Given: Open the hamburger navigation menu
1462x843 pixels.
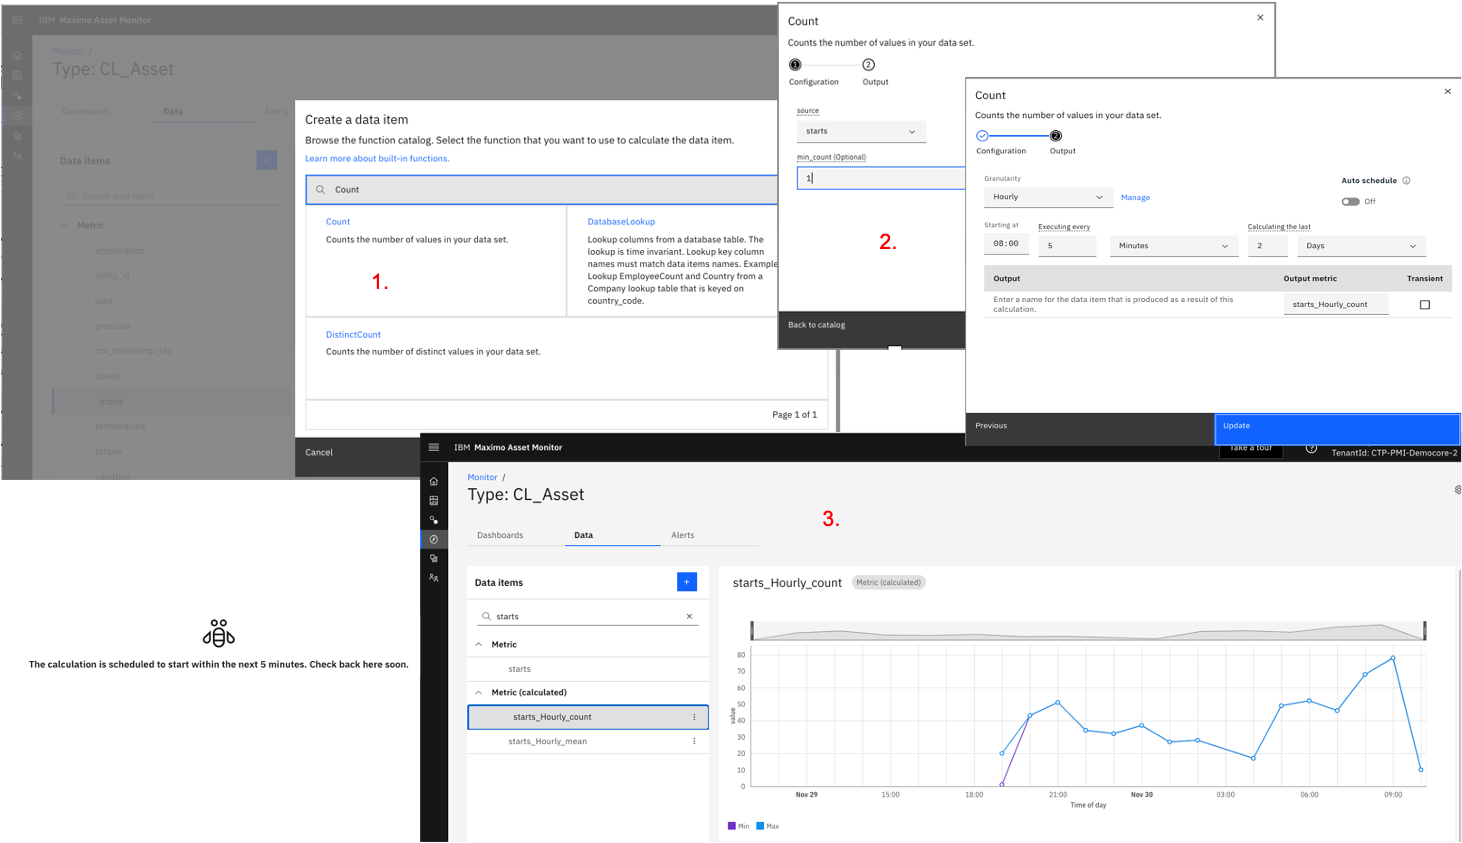Looking at the screenshot, I should (434, 448).
